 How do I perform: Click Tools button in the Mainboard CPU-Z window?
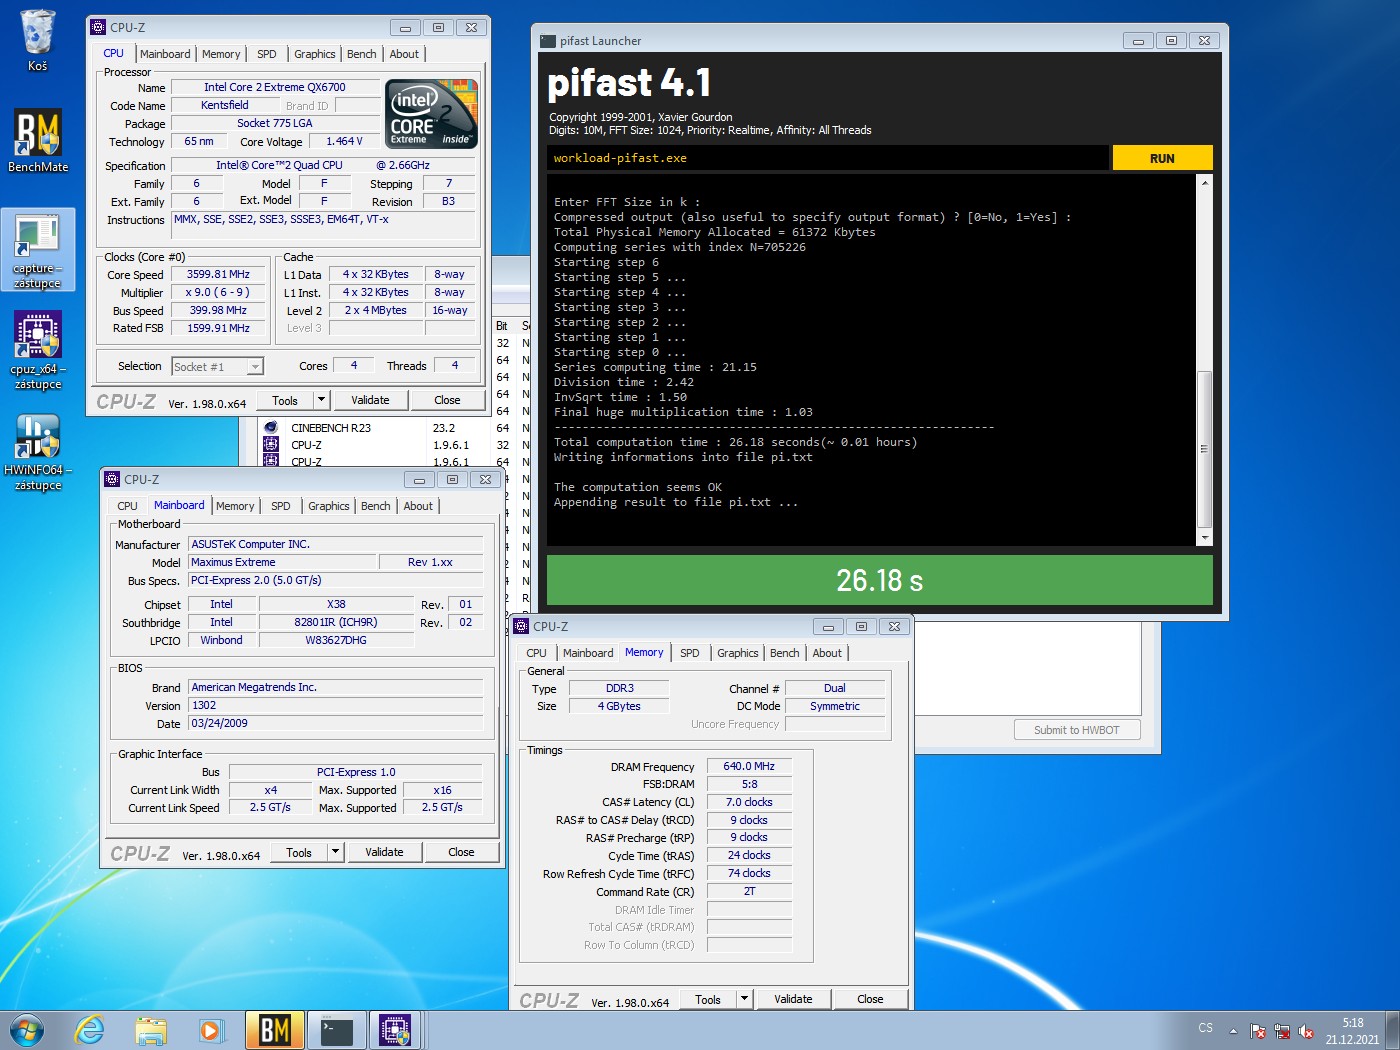[x=299, y=852]
